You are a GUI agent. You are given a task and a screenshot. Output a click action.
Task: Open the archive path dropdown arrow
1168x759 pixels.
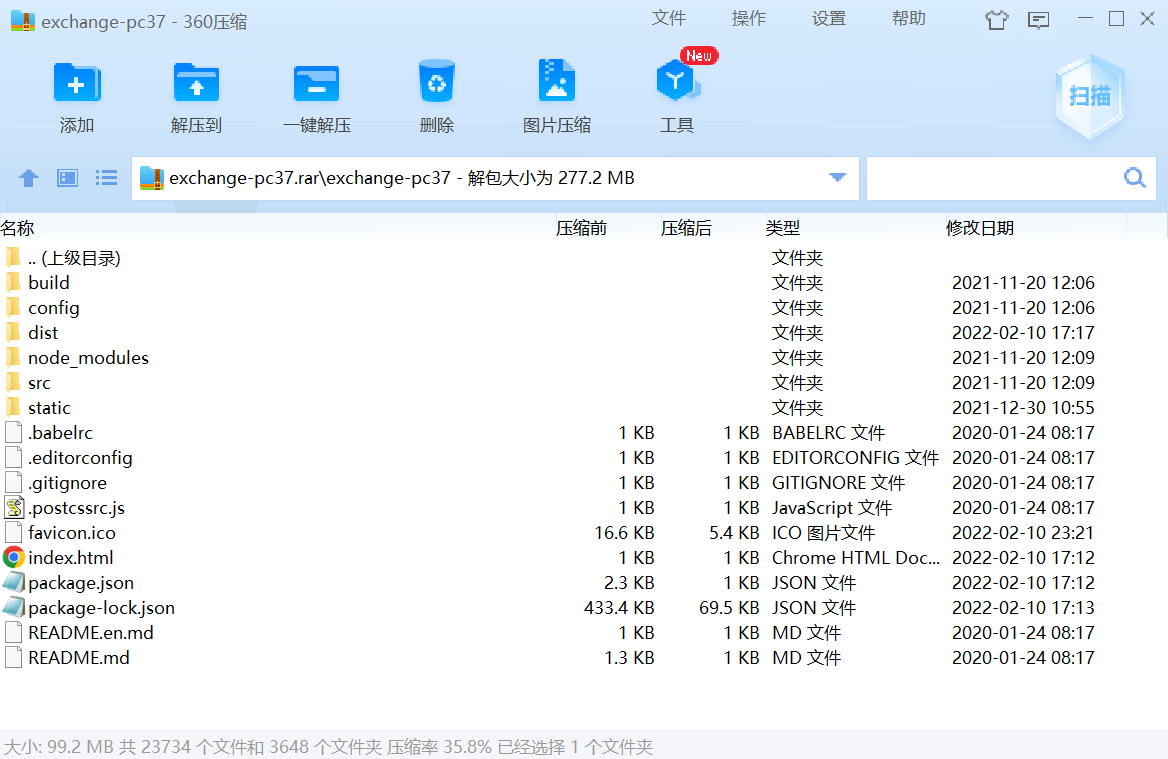(837, 177)
